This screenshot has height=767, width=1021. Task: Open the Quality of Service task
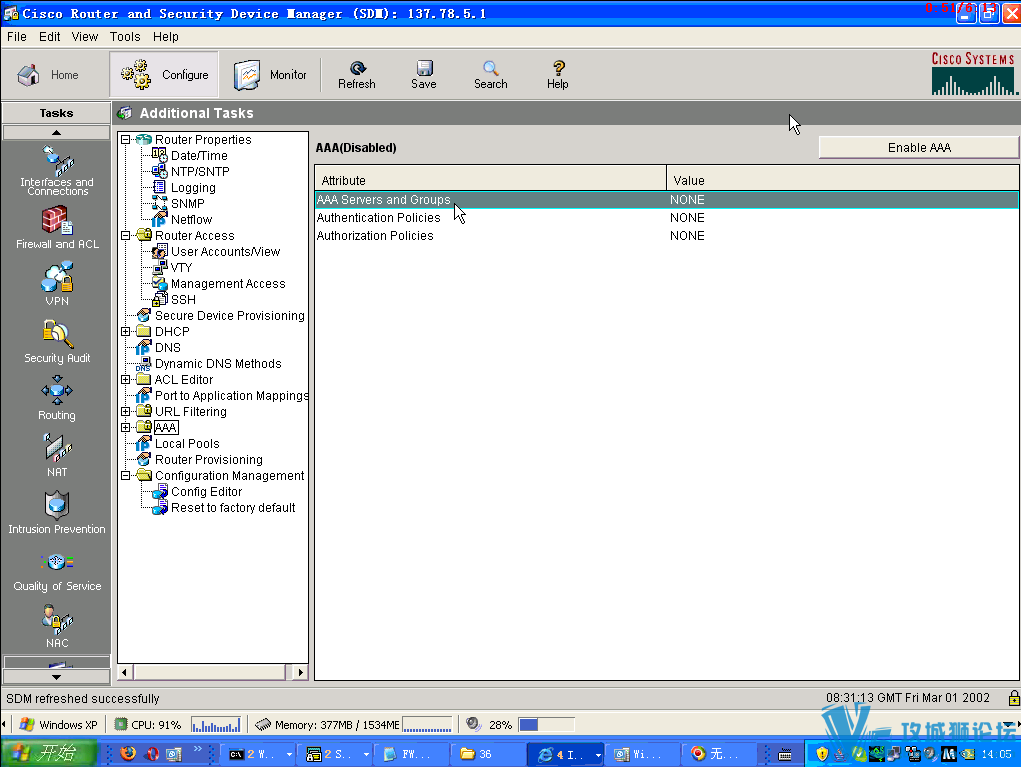pos(57,570)
